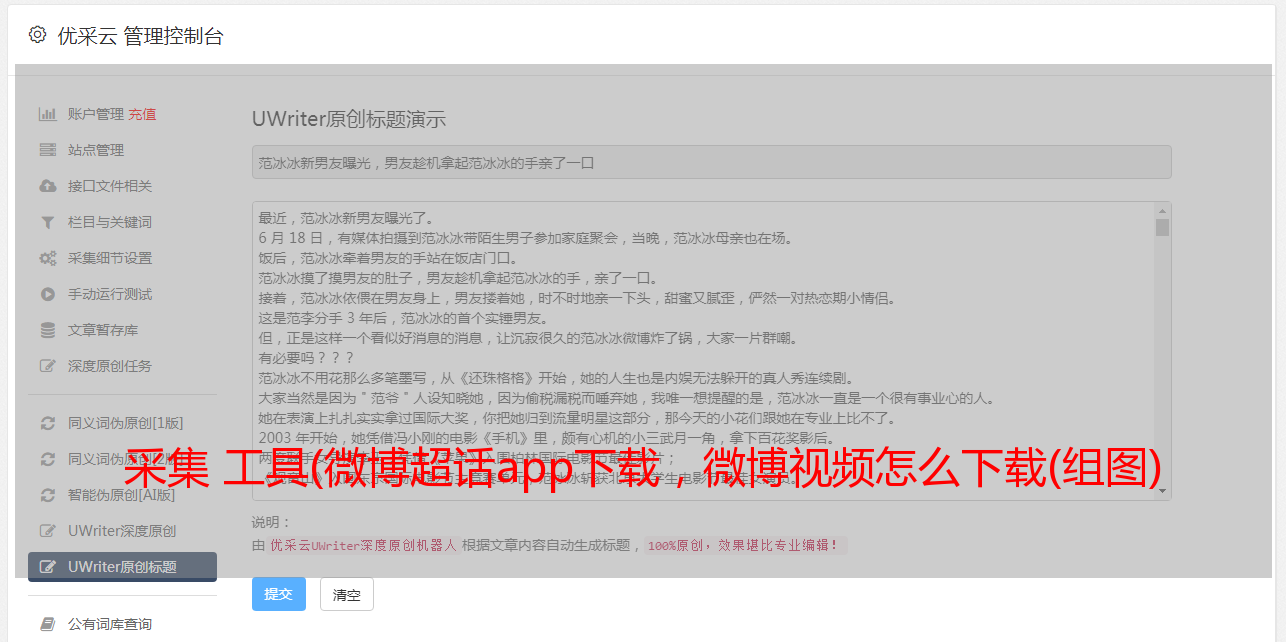Click the 清空 clear button
The width and height of the screenshot is (1286, 642).
point(347,594)
